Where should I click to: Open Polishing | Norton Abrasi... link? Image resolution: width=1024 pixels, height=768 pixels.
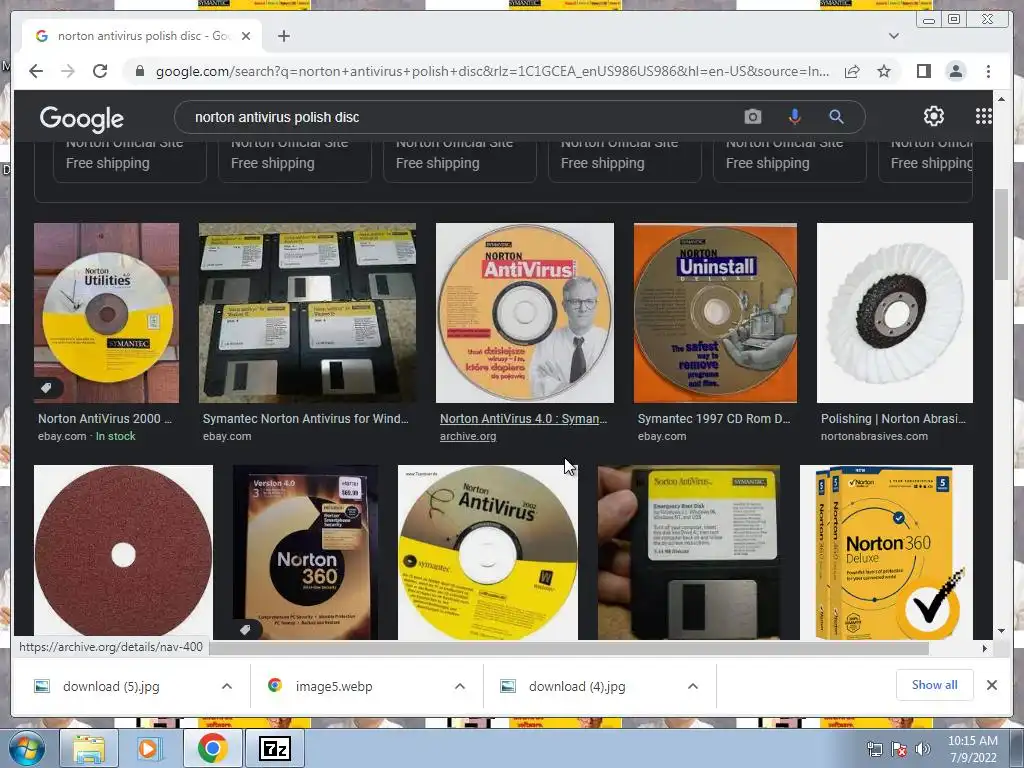tap(893, 419)
